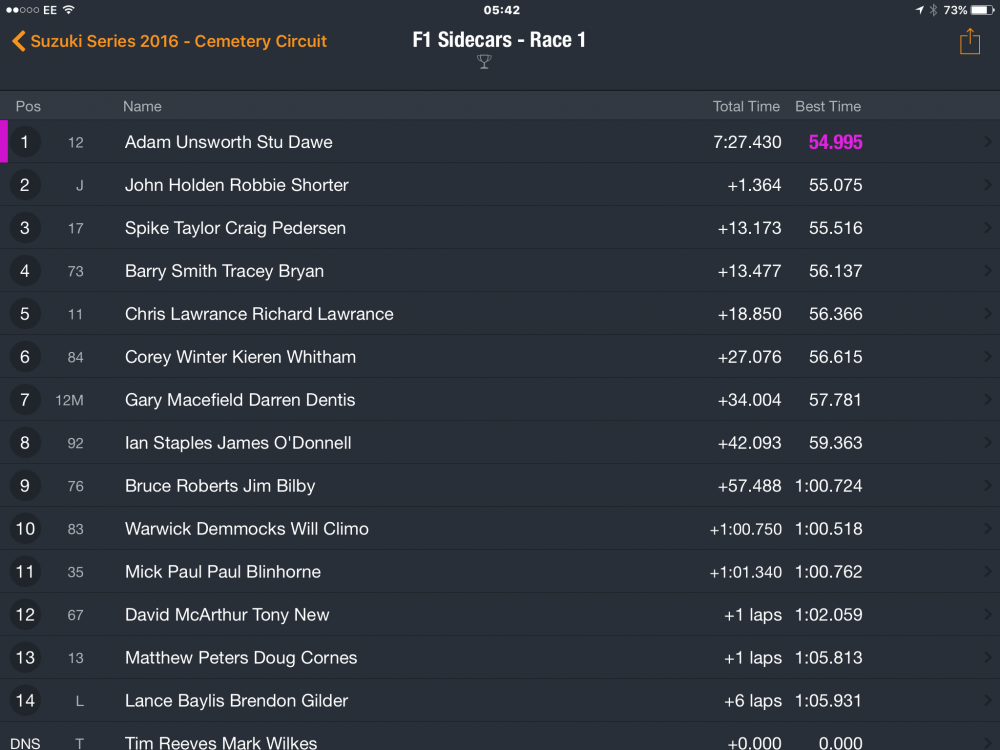
Task: Select the Name column header
Action: coord(142,106)
